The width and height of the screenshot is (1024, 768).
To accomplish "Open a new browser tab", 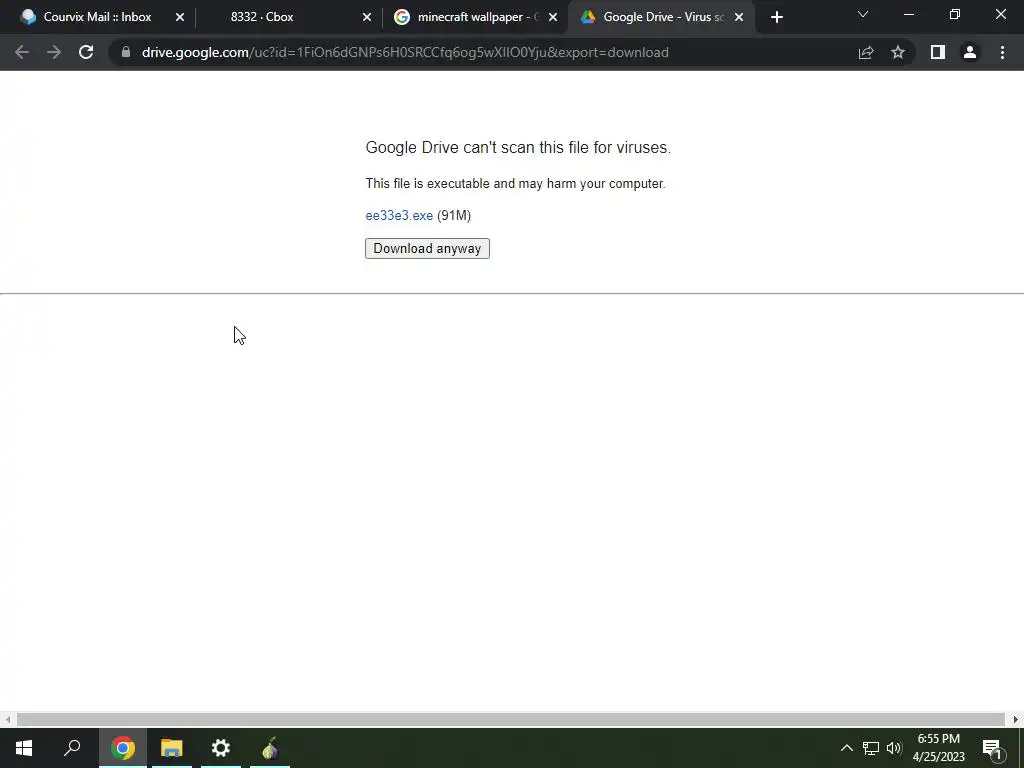I will (x=776, y=17).
